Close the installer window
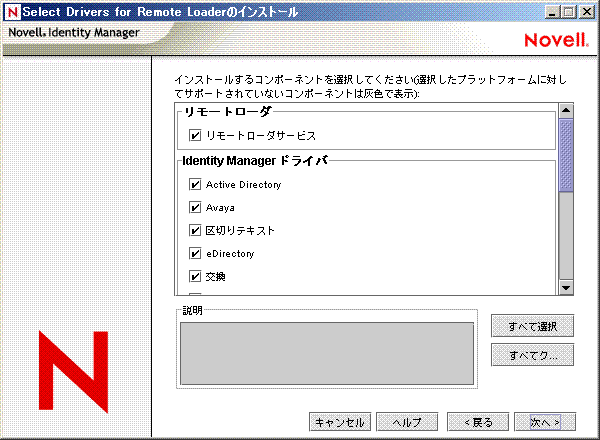The height and width of the screenshot is (440, 600). [587, 12]
